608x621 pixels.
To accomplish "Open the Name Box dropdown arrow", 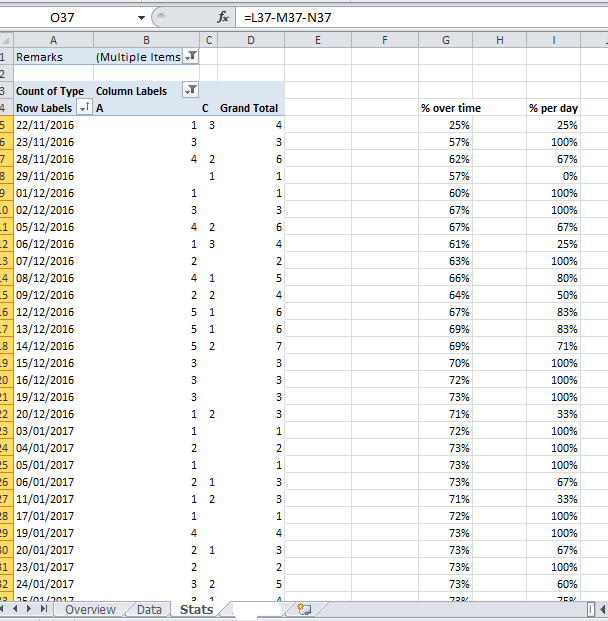I will point(141,17).
